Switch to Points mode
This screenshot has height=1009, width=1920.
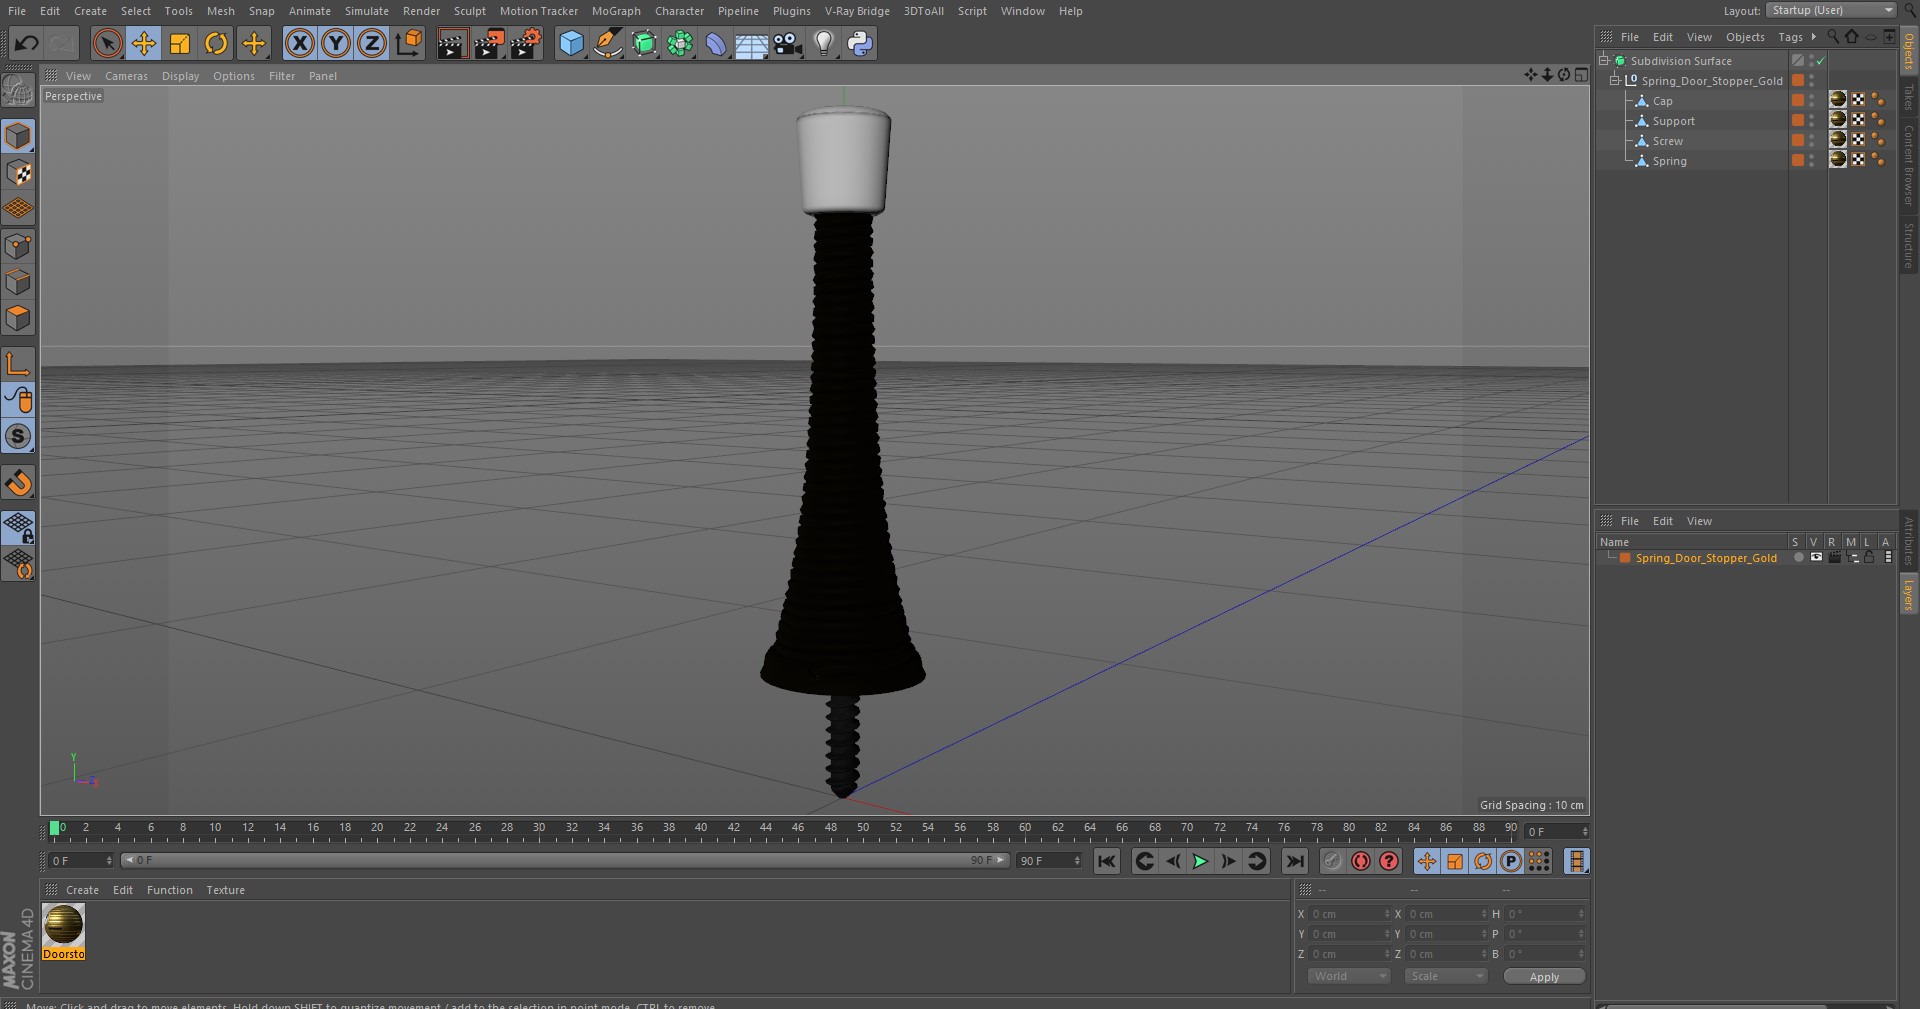coord(18,246)
